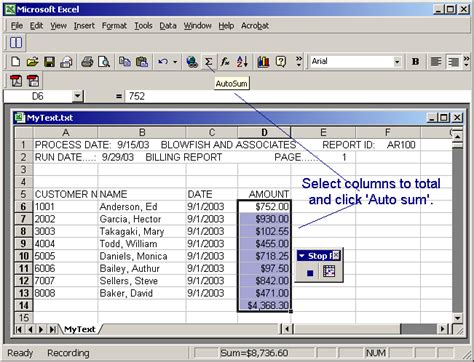Click the formula bar showing 752
The image size is (474, 362).
(x=297, y=96)
